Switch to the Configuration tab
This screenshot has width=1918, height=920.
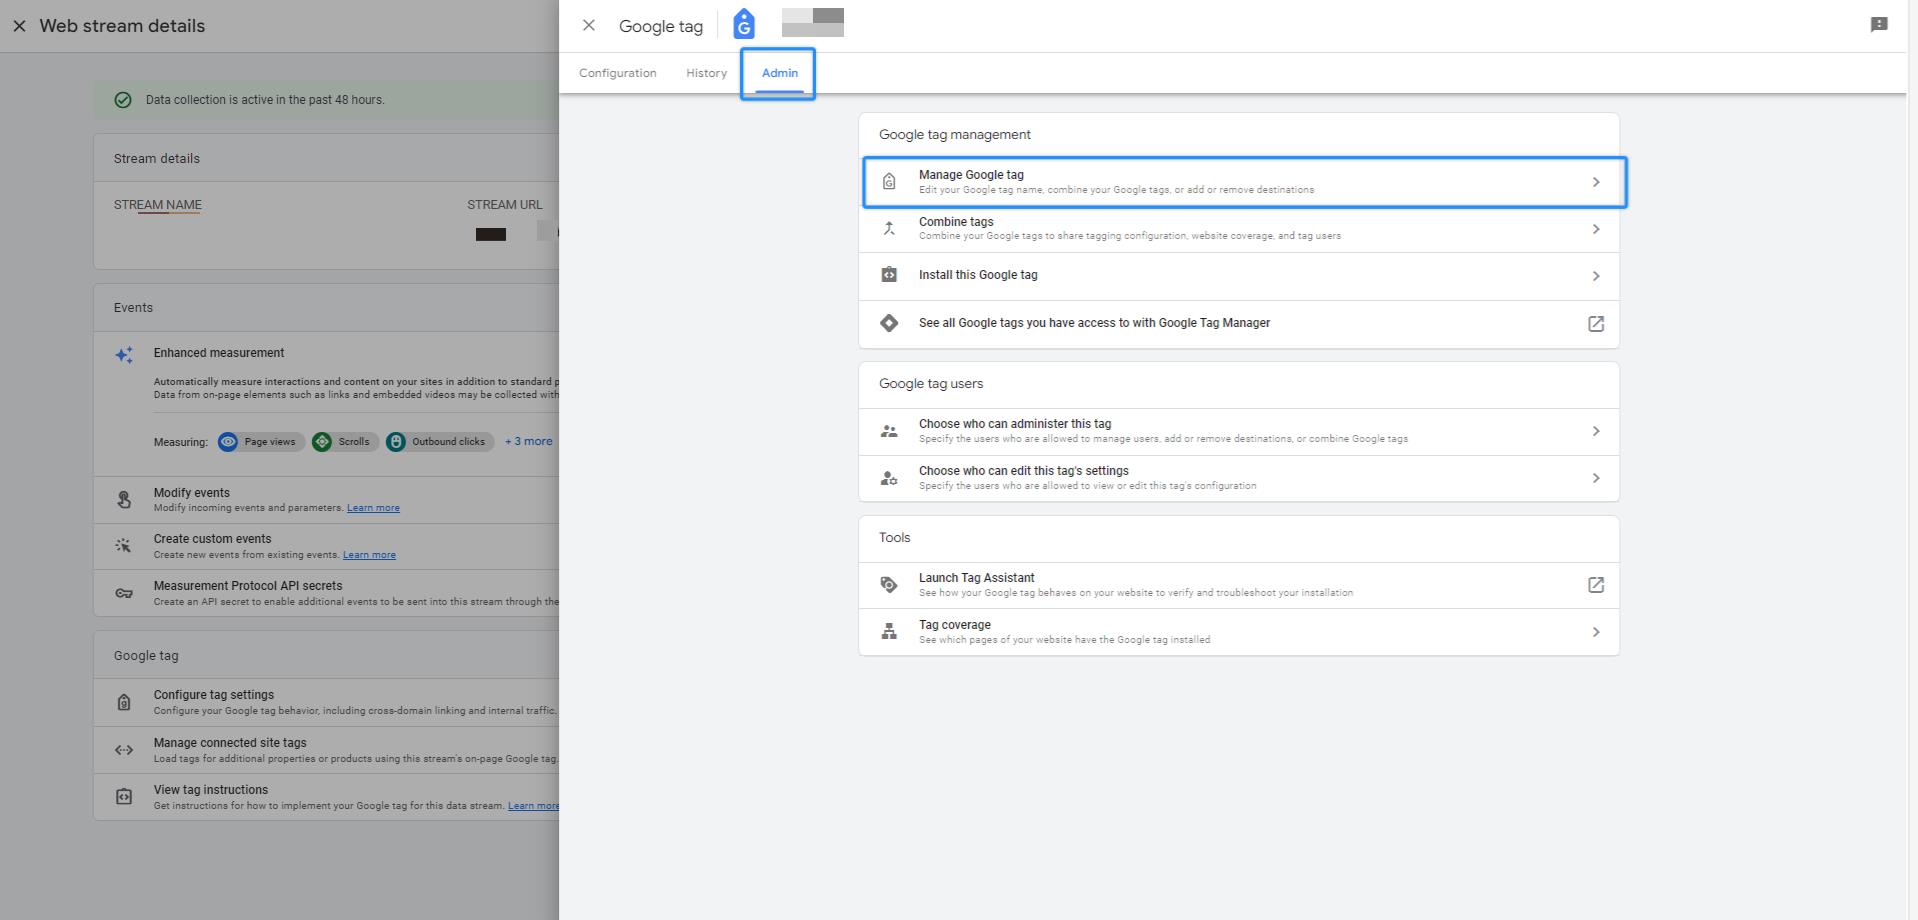pyautogui.click(x=618, y=73)
